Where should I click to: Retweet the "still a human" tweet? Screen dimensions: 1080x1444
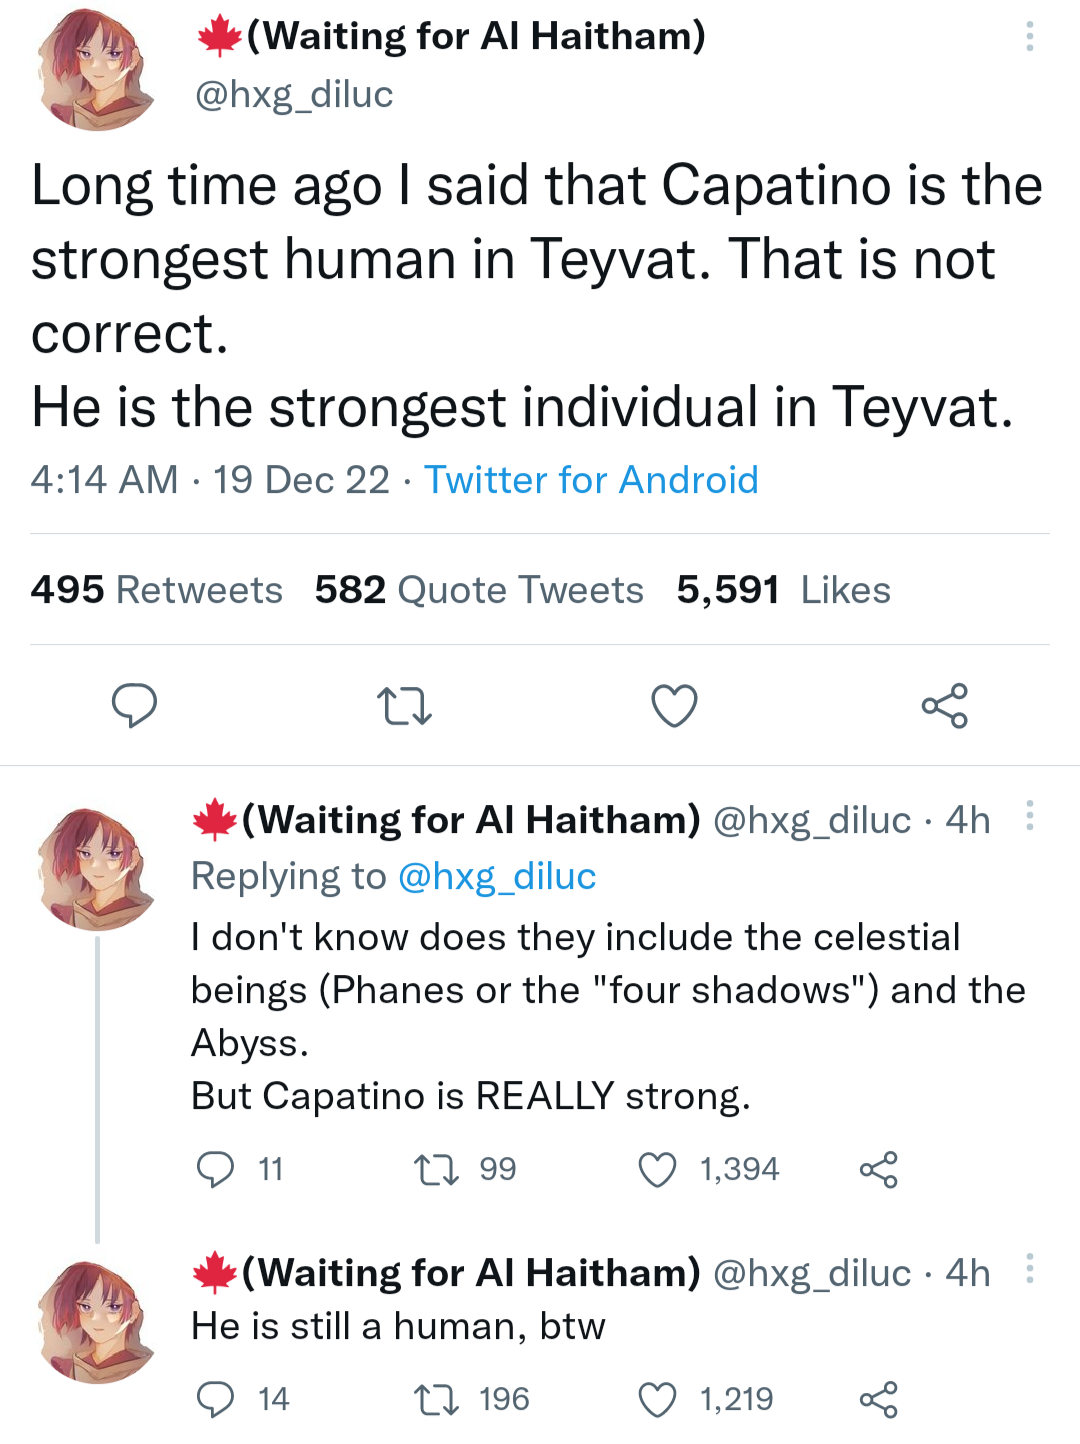point(437,1399)
